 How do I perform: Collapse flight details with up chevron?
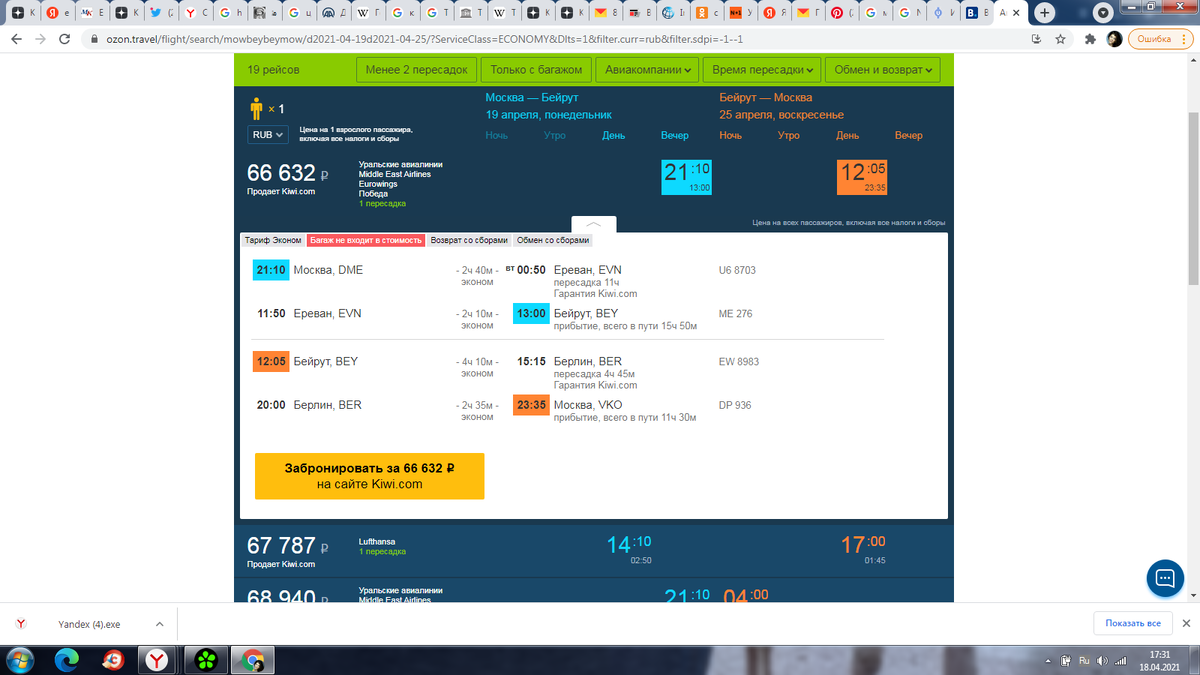(594, 225)
